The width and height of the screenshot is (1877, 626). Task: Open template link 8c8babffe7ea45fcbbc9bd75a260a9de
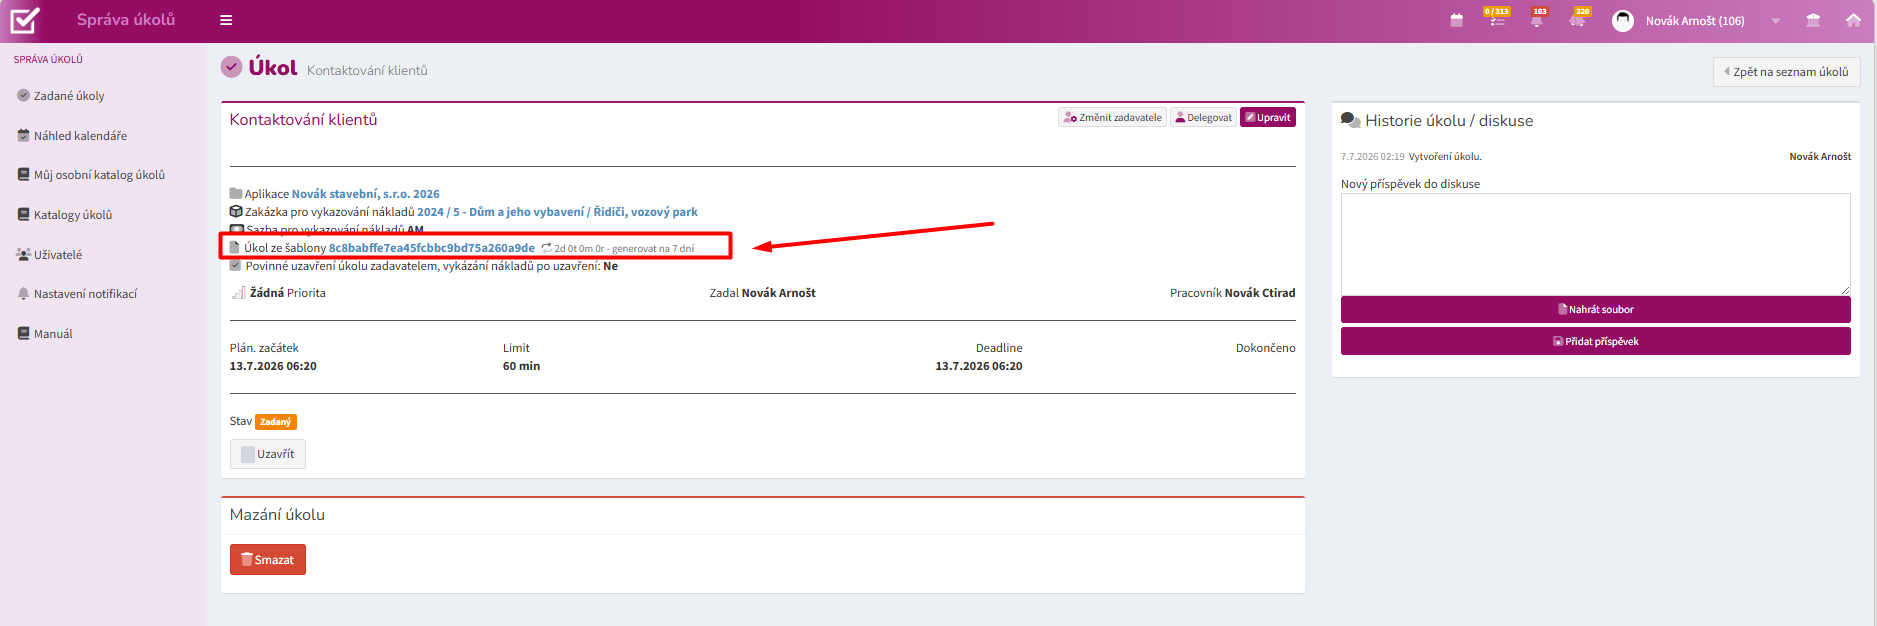click(x=432, y=248)
